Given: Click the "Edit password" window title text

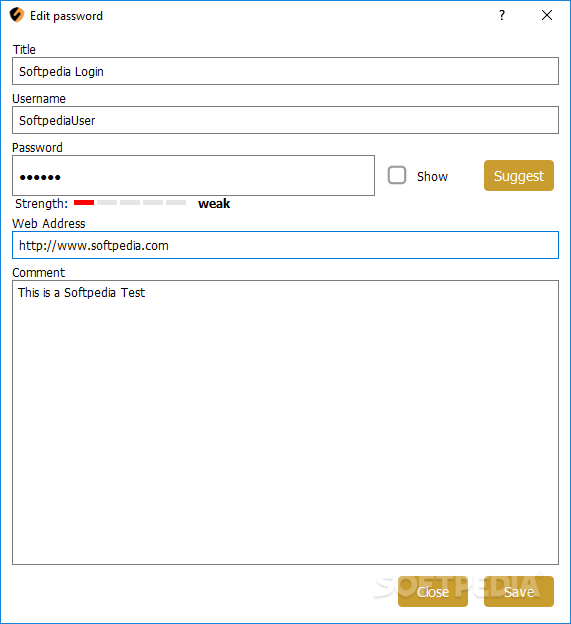Looking at the screenshot, I should coord(66,16).
